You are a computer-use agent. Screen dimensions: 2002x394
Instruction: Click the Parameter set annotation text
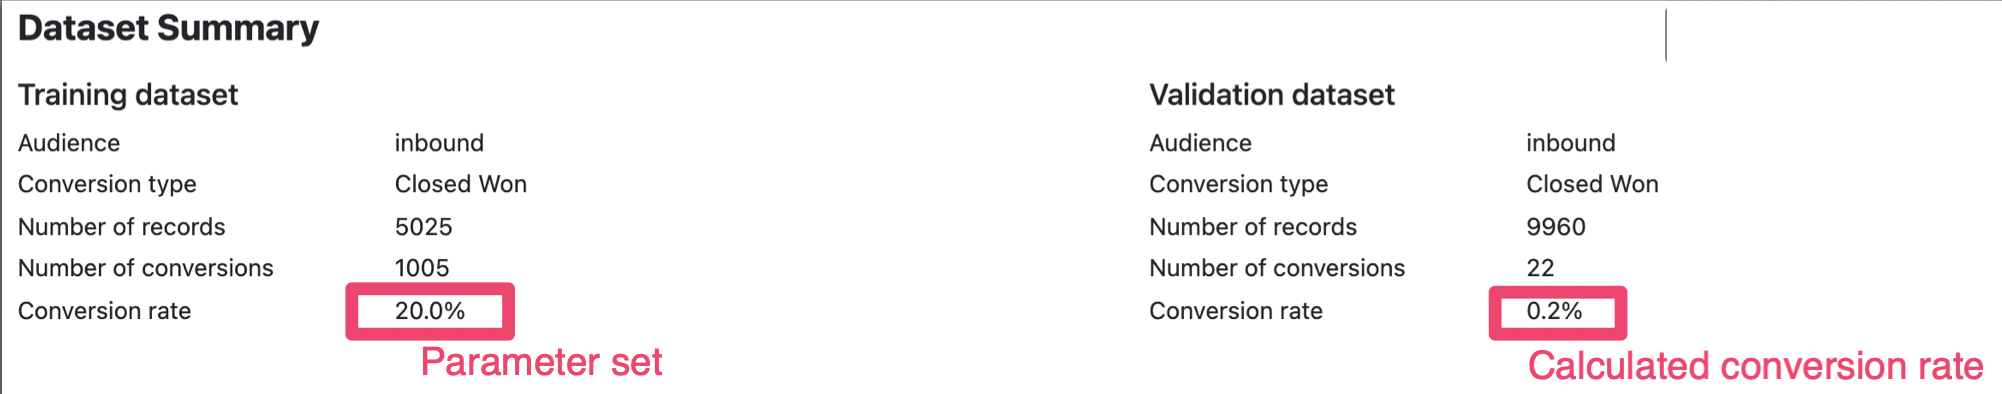point(541,362)
